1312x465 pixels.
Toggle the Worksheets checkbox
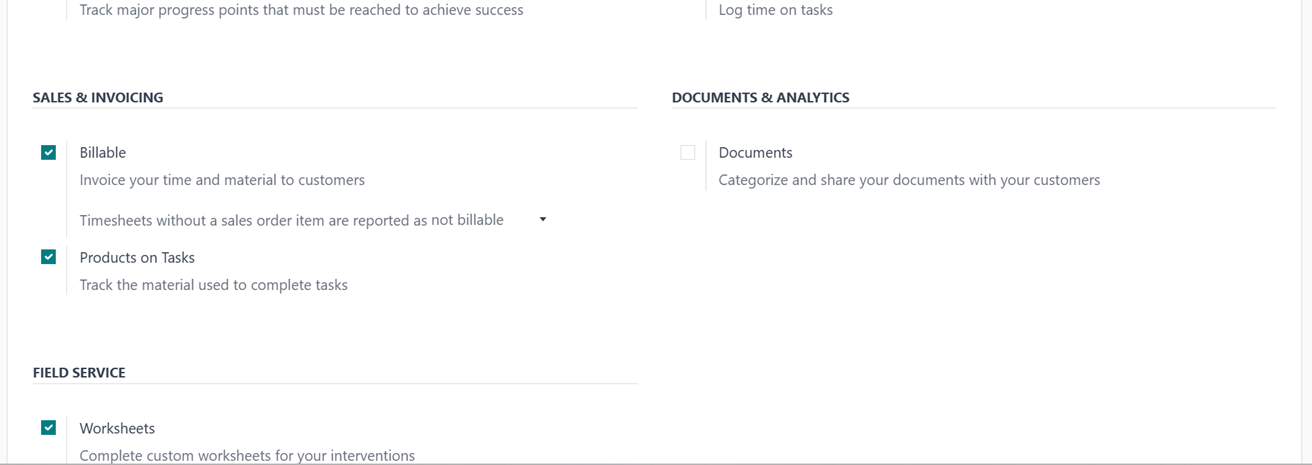[x=48, y=428]
